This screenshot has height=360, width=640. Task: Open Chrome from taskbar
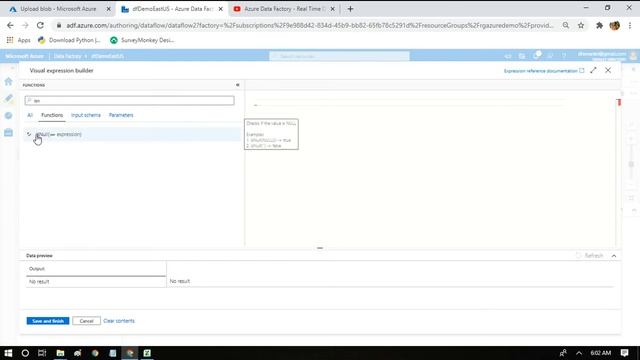tap(95, 353)
